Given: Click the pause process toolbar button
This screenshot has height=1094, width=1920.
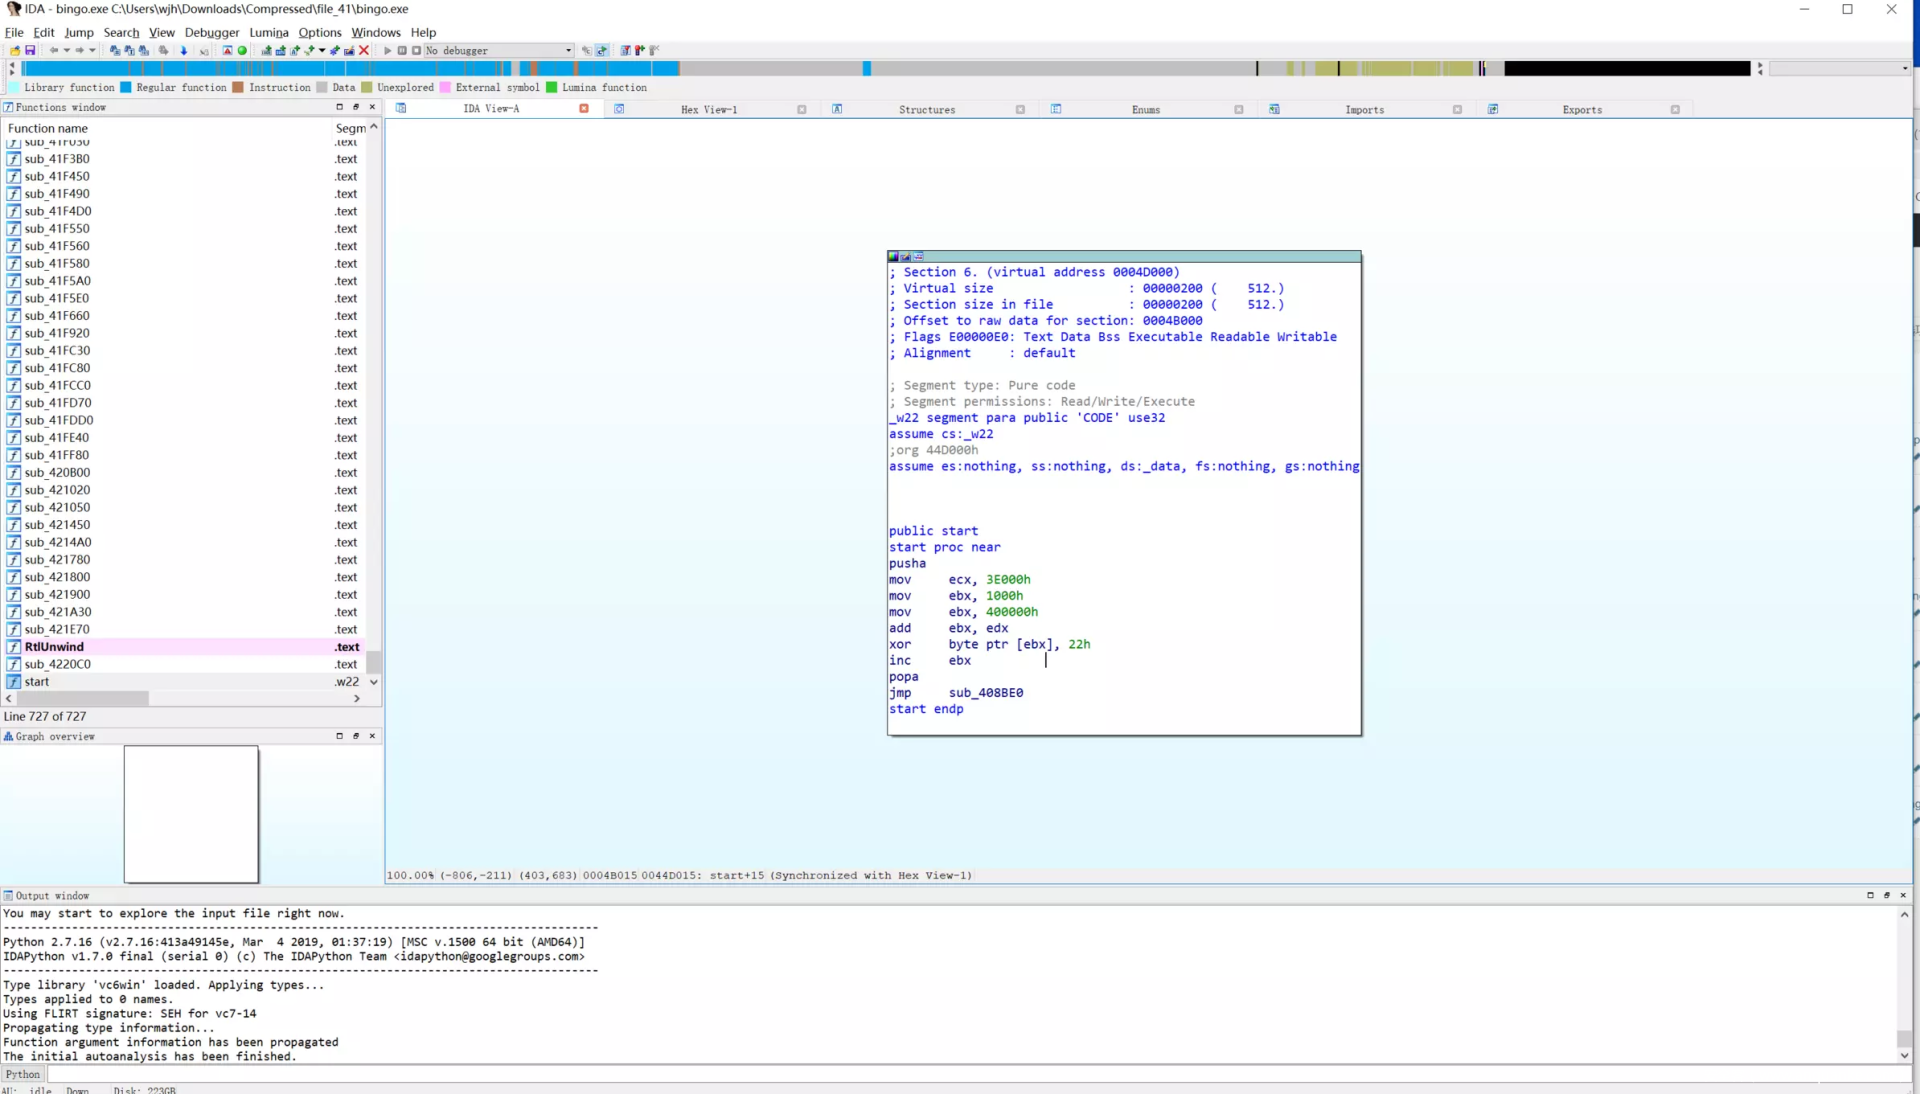Looking at the screenshot, I should click(402, 50).
